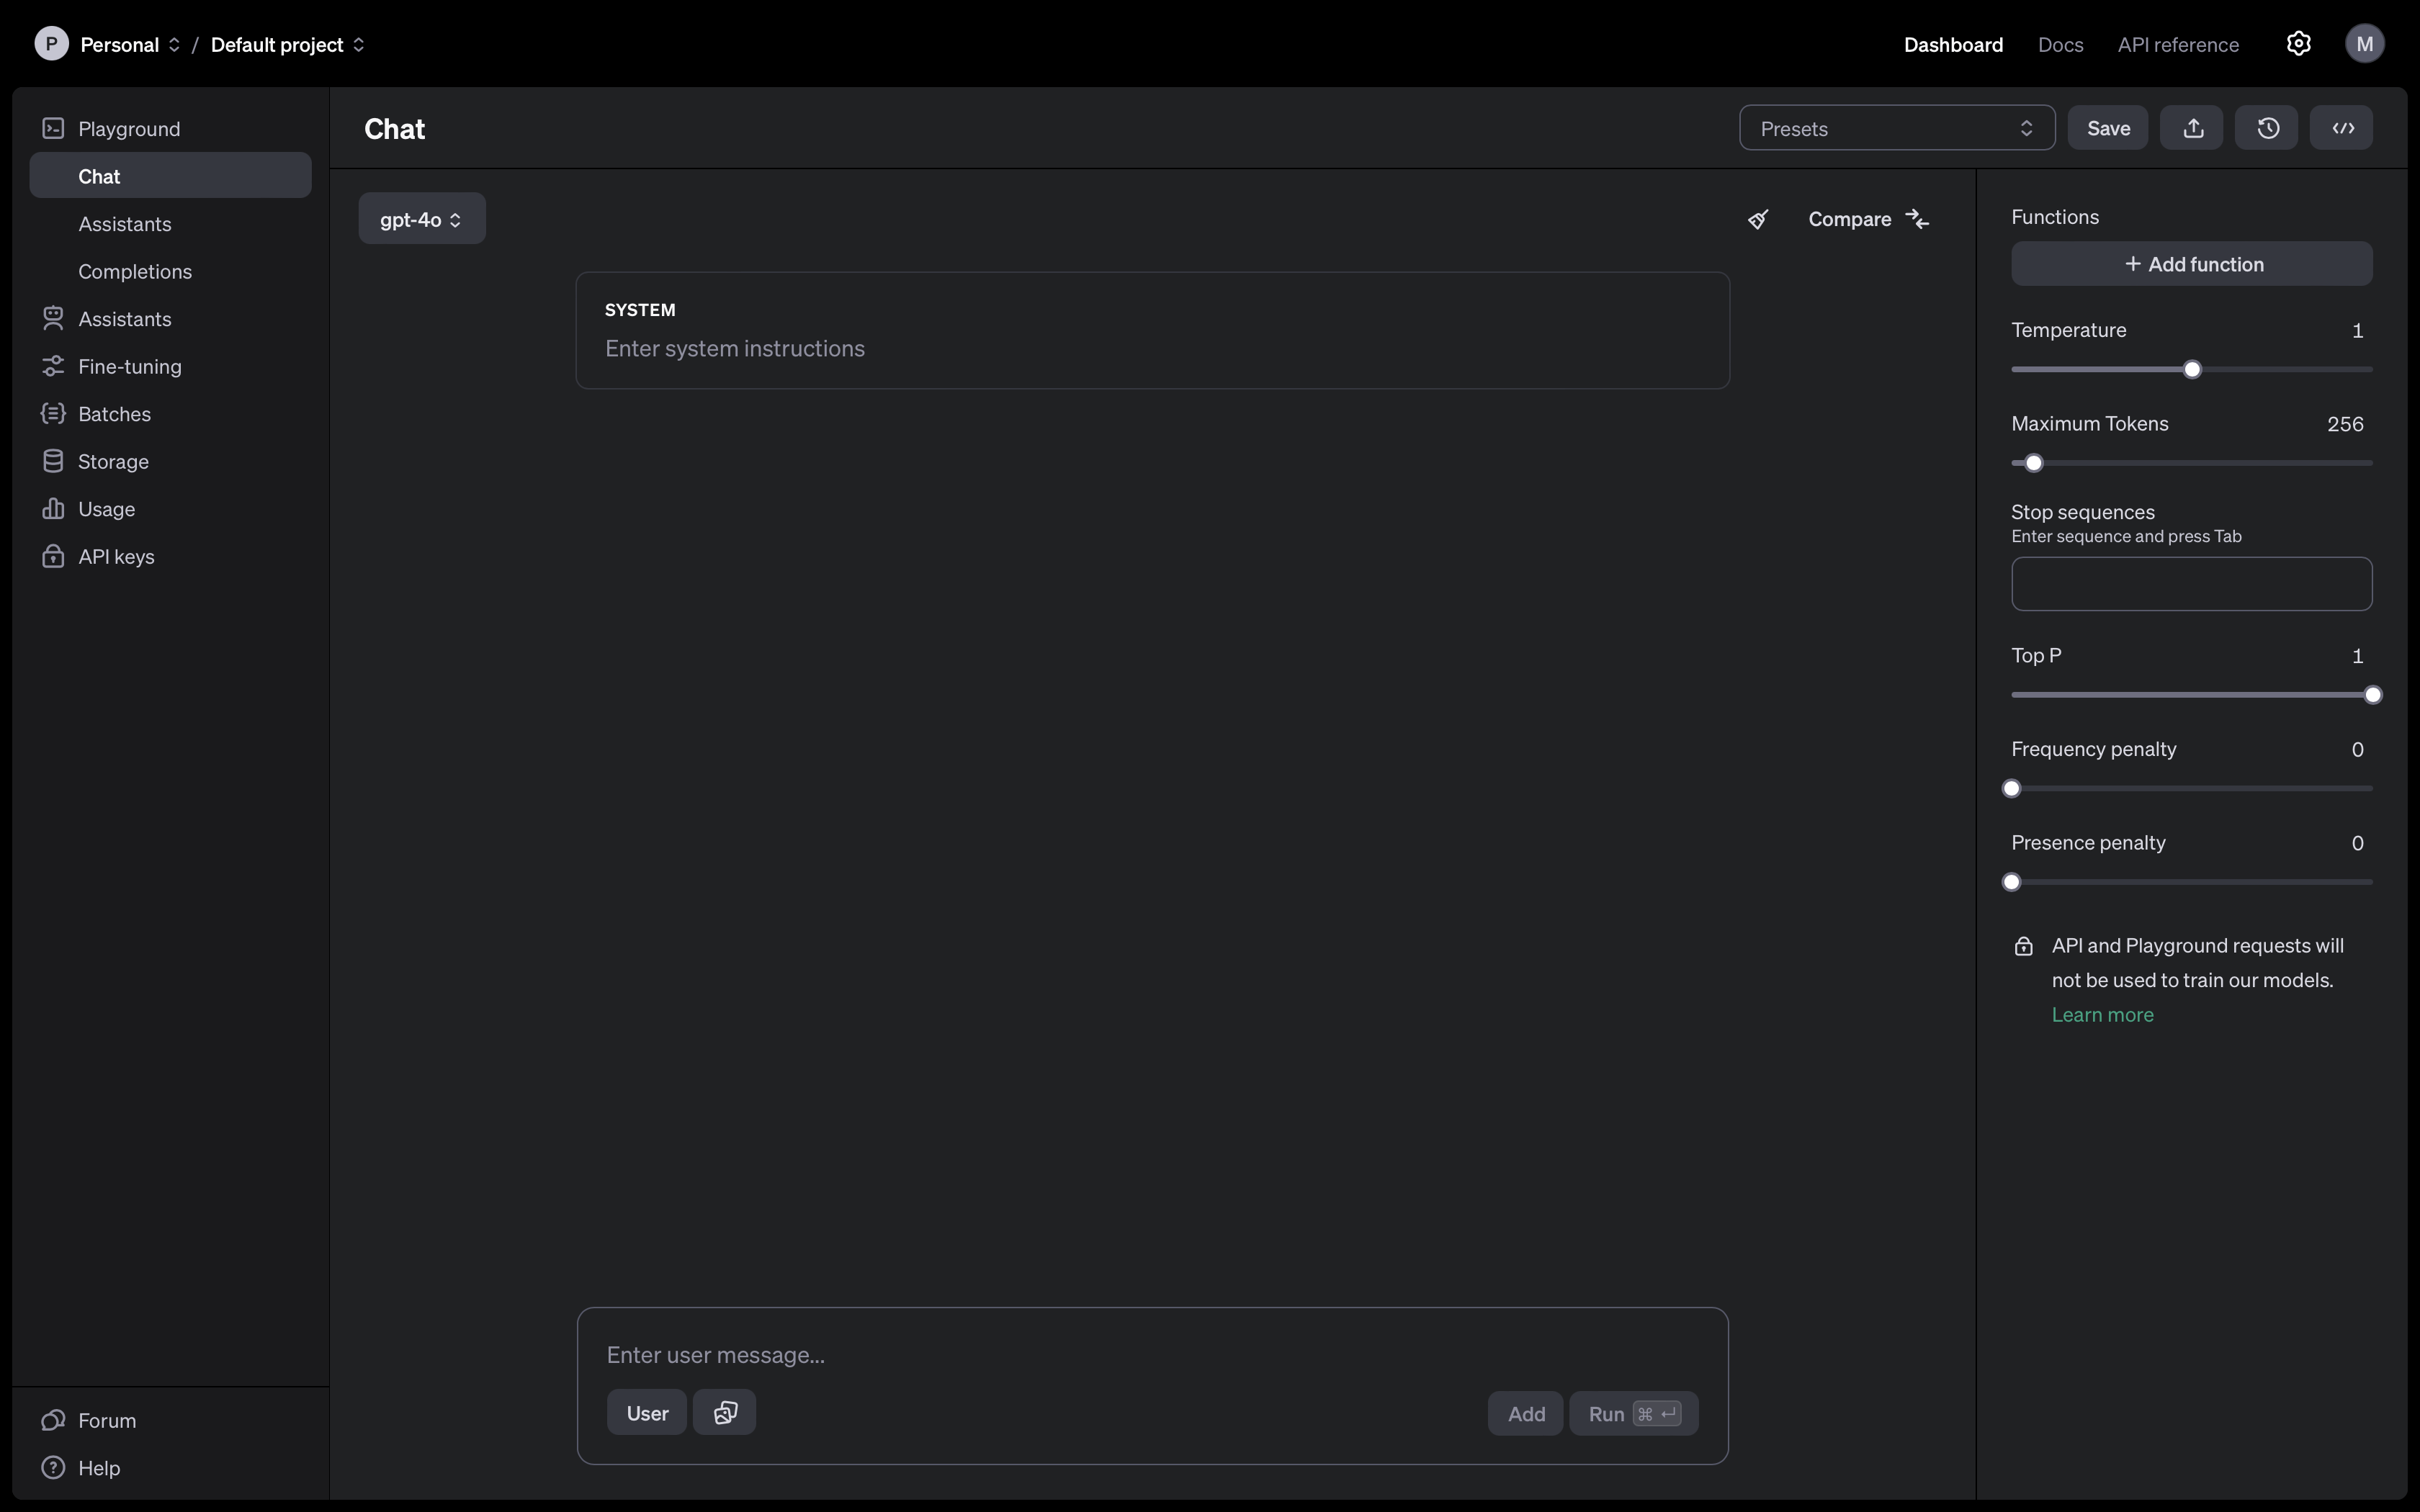Viewport: 2420px width, 1512px height.
Task: Click the Compare button label
Action: [x=1849, y=219]
